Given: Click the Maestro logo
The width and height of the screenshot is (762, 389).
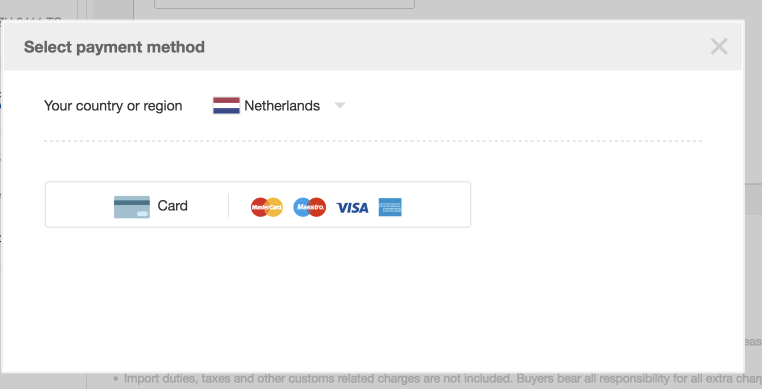Looking at the screenshot, I should click(x=310, y=207).
